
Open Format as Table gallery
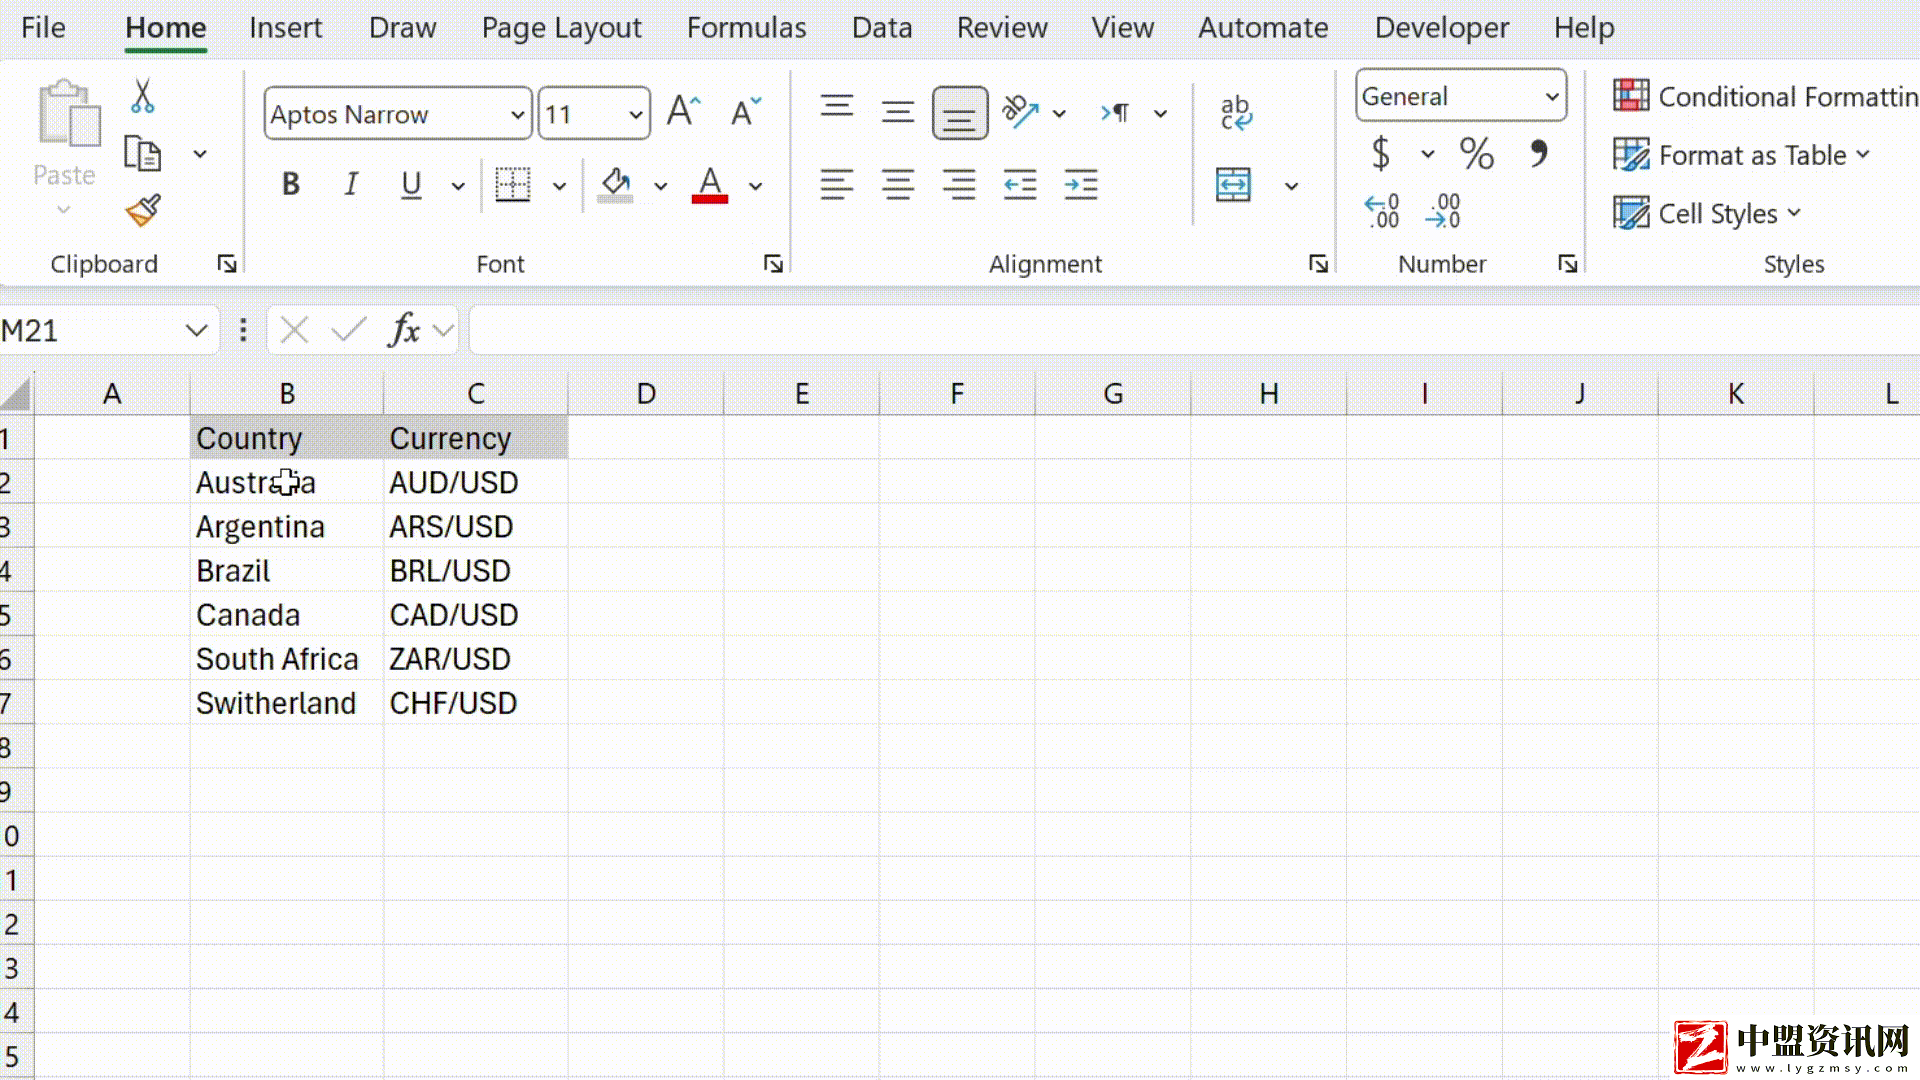coord(1741,155)
